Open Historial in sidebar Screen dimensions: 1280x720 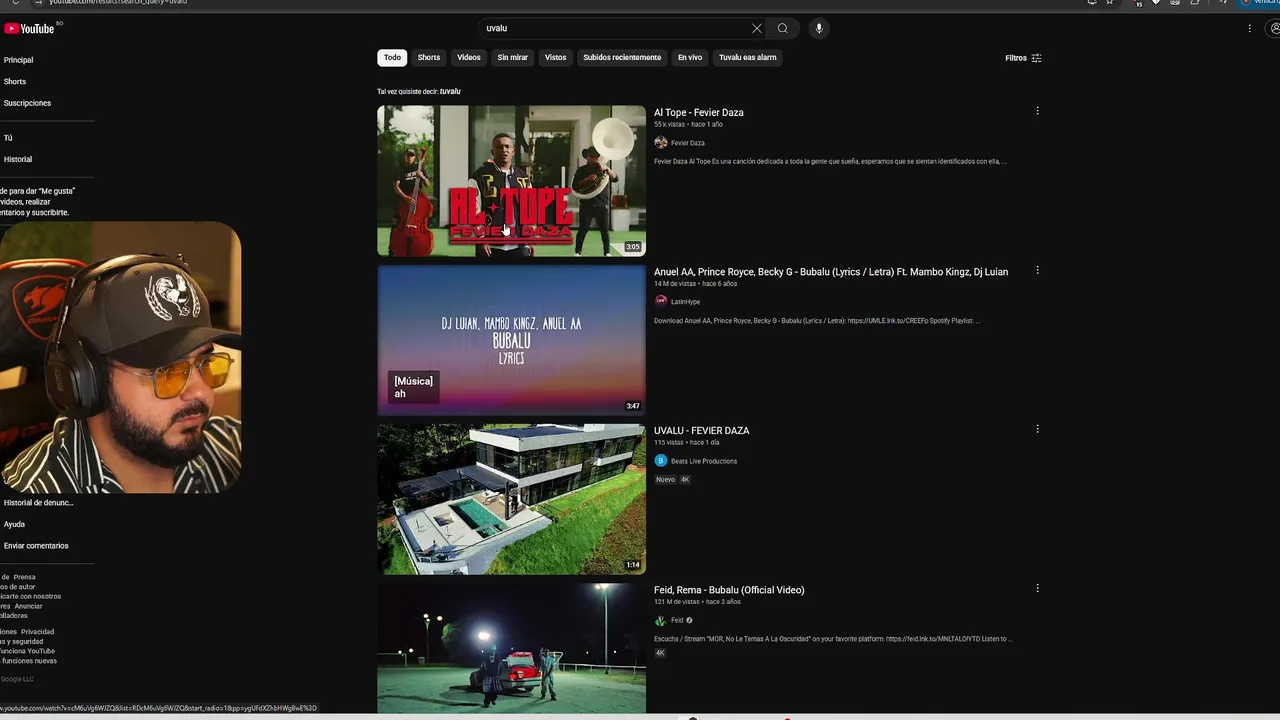coord(18,159)
